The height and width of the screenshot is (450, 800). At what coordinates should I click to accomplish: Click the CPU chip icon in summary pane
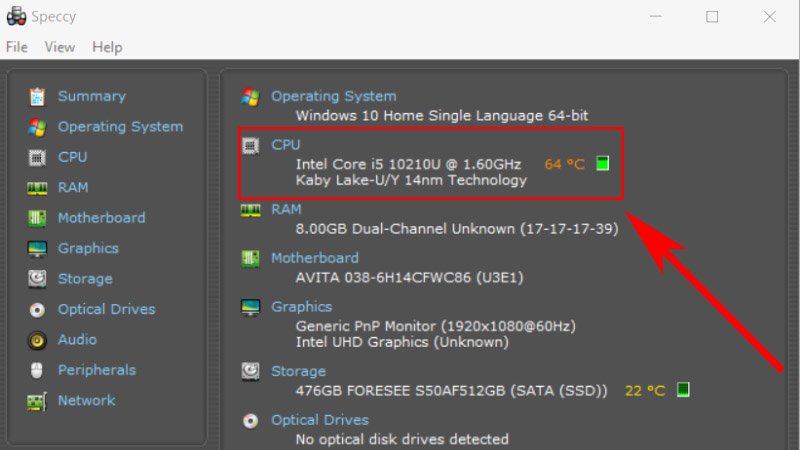[x=250, y=146]
